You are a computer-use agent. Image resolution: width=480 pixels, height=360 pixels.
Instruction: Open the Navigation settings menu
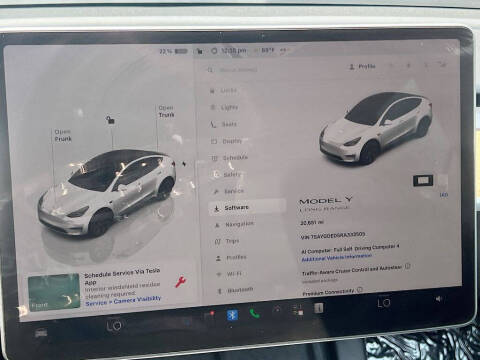point(234,224)
